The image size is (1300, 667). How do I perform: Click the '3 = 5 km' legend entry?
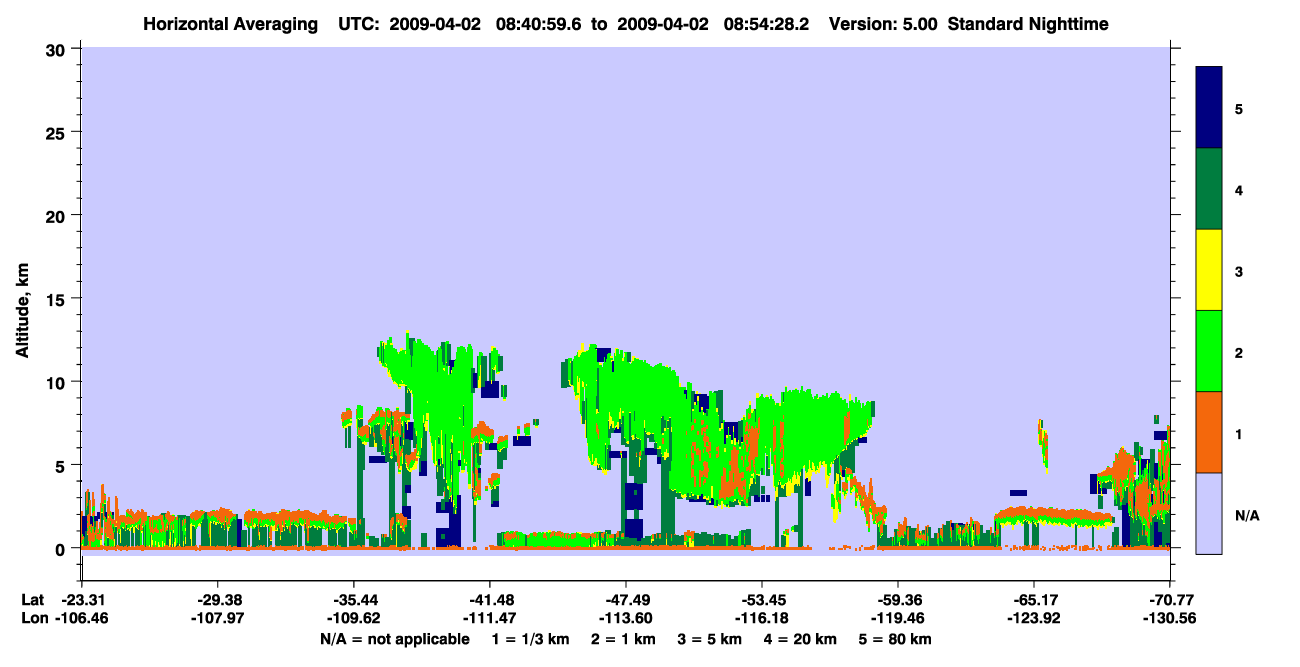coord(711,639)
